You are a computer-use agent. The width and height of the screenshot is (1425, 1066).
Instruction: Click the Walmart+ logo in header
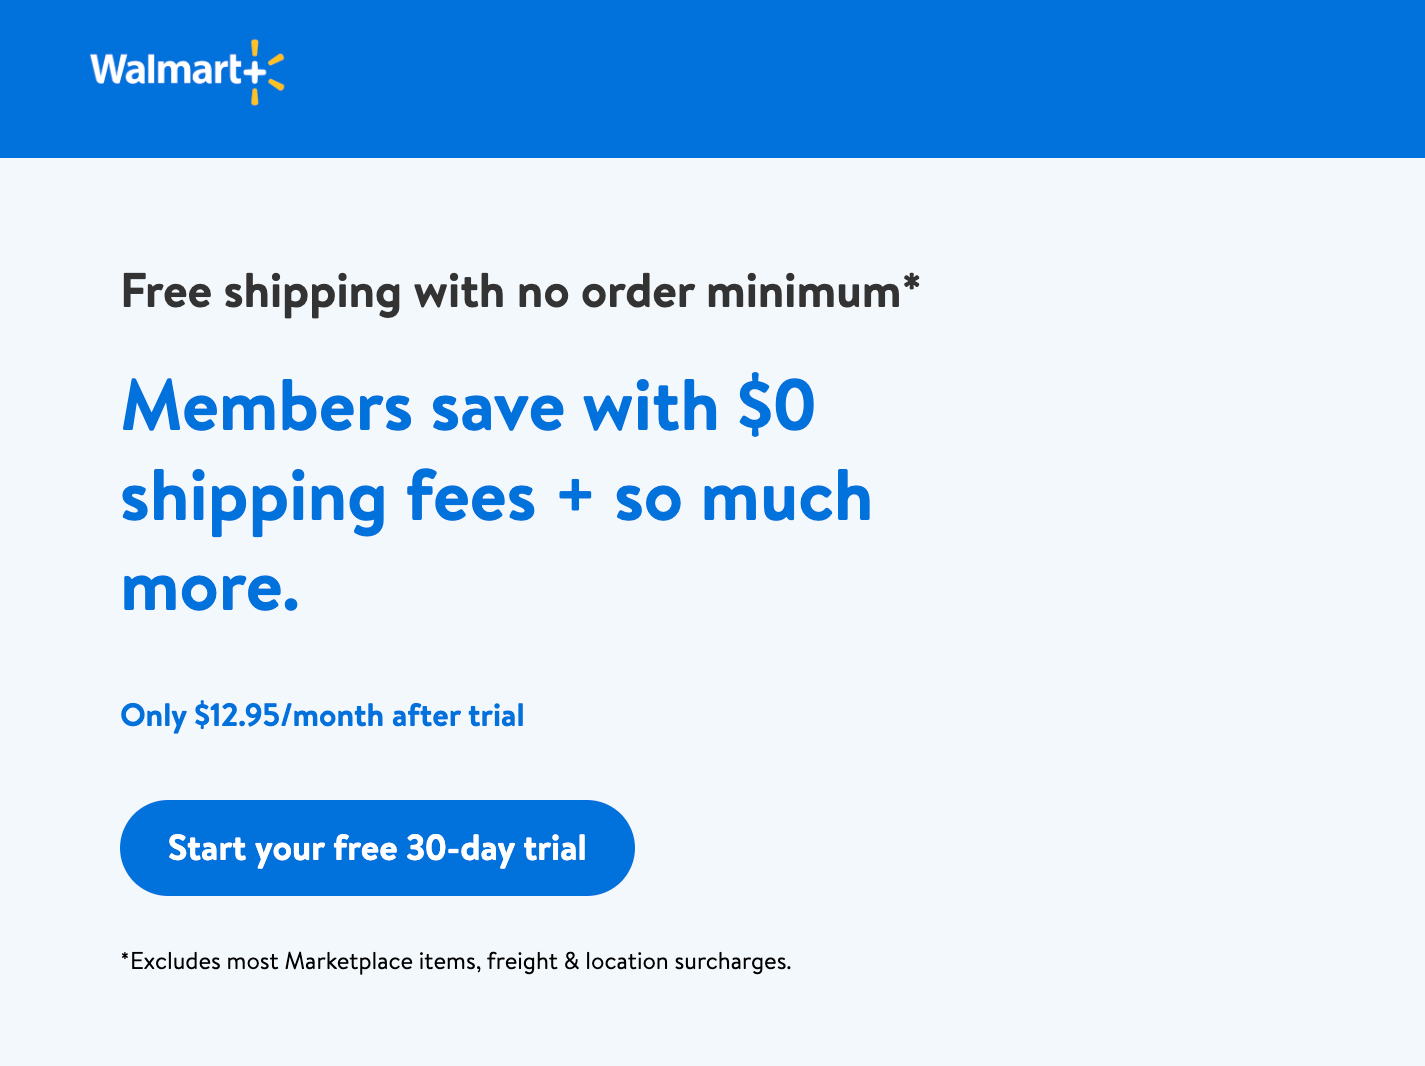(187, 72)
